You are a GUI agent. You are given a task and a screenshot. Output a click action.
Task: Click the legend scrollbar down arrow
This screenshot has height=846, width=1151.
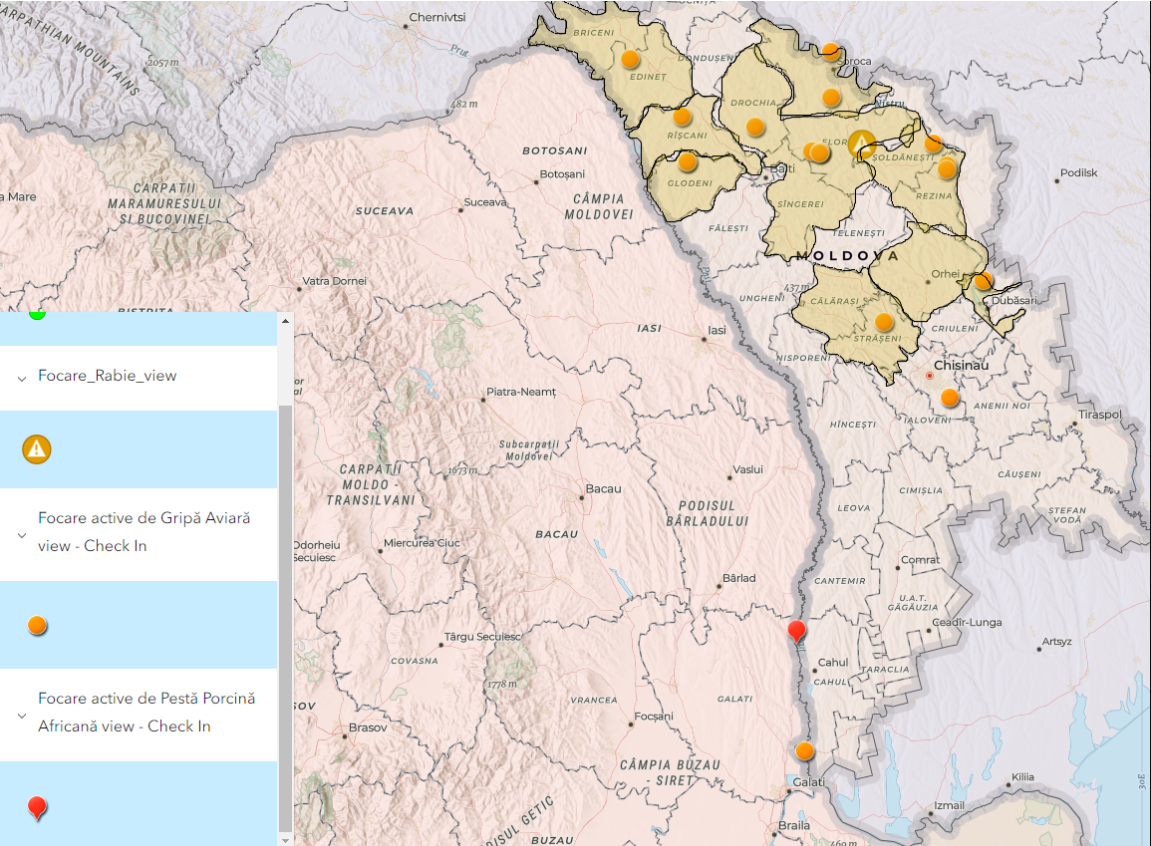click(286, 837)
